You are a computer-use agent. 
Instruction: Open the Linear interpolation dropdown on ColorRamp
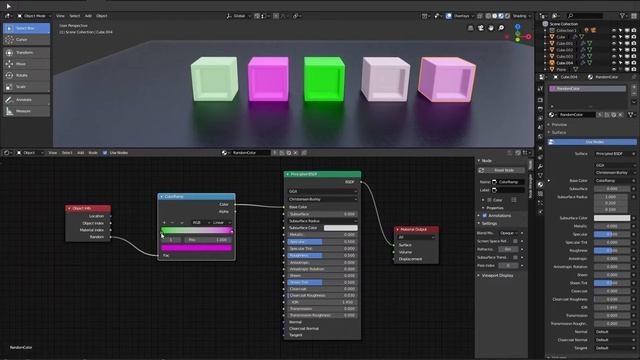tap(222, 222)
